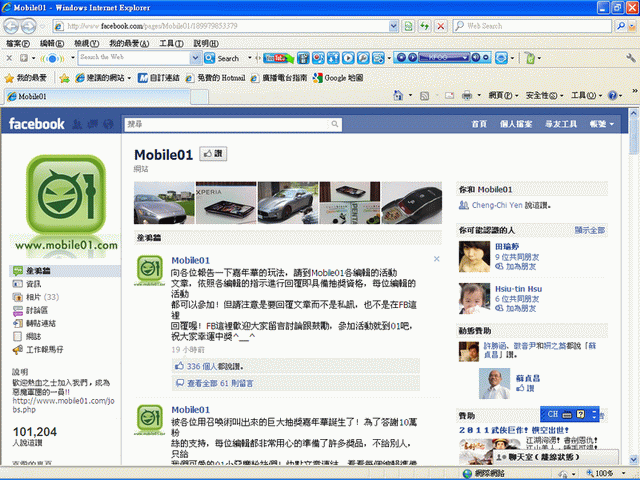Image resolution: width=640 pixels, height=480 pixels.
Task: Click the Xperia phone photo thumbnail
Action: [226, 203]
